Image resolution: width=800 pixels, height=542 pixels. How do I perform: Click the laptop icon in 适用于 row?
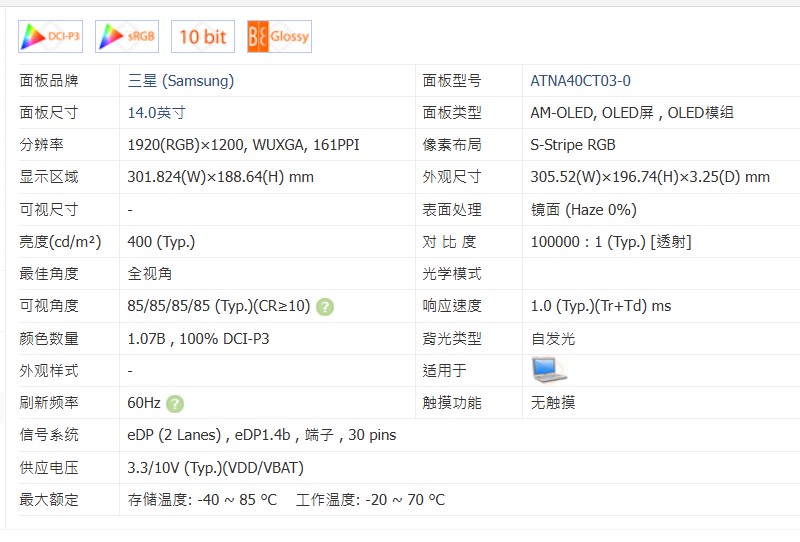548,370
